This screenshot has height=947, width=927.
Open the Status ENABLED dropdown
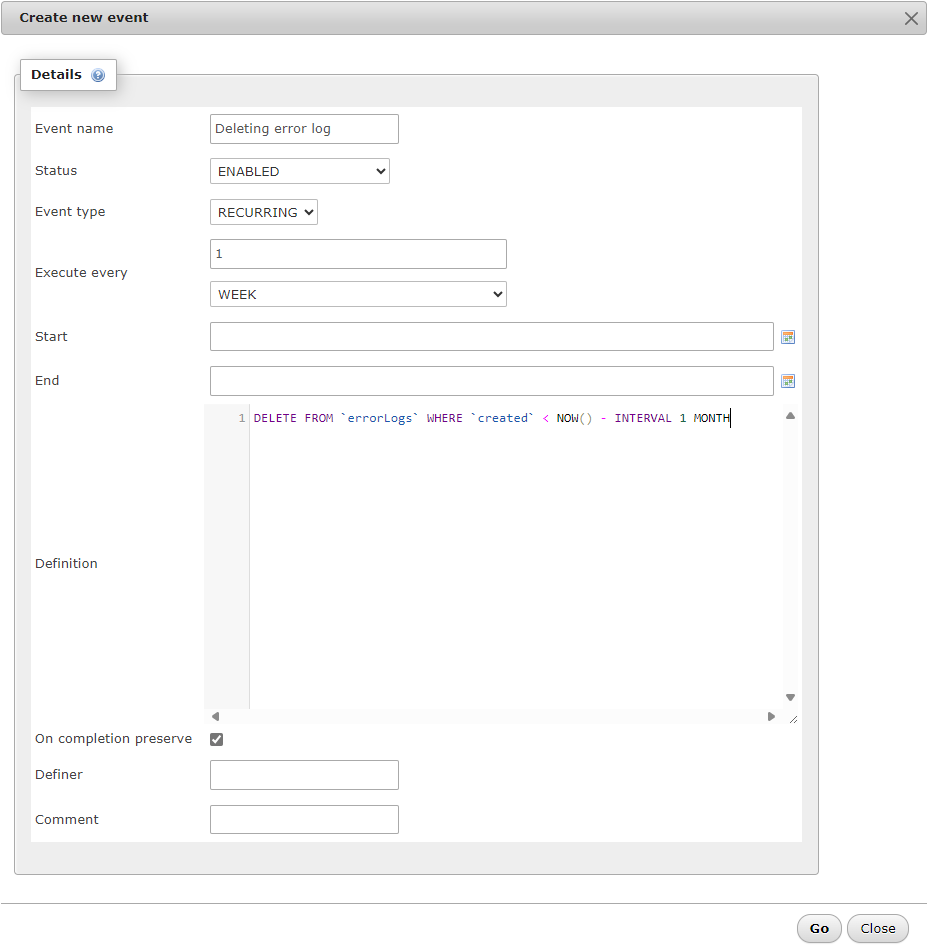299,171
